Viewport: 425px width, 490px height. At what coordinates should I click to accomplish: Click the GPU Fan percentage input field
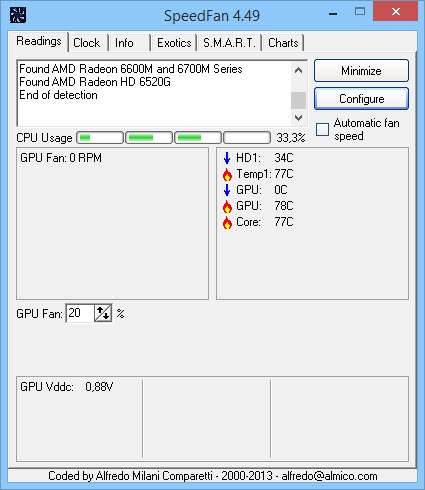80,313
